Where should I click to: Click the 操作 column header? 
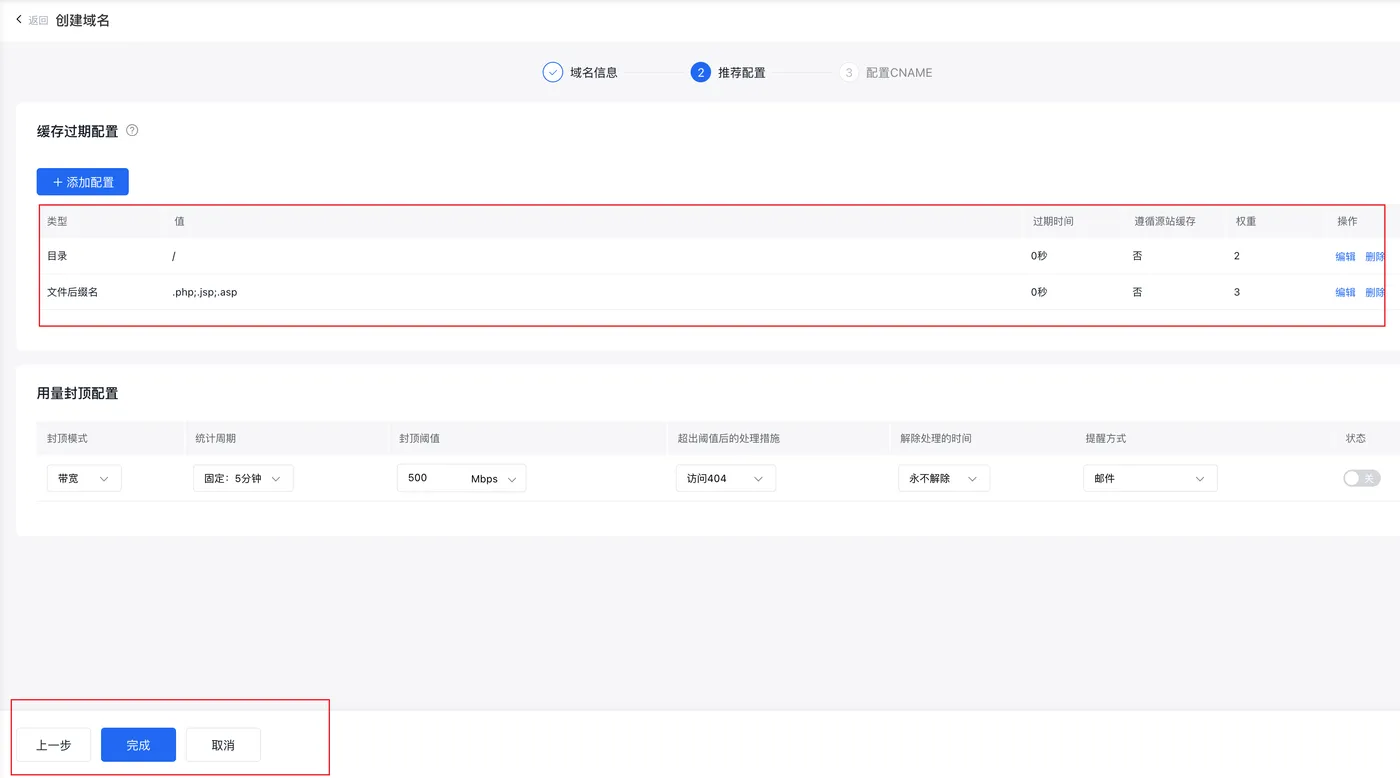pyautogui.click(x=1347, y=221)
